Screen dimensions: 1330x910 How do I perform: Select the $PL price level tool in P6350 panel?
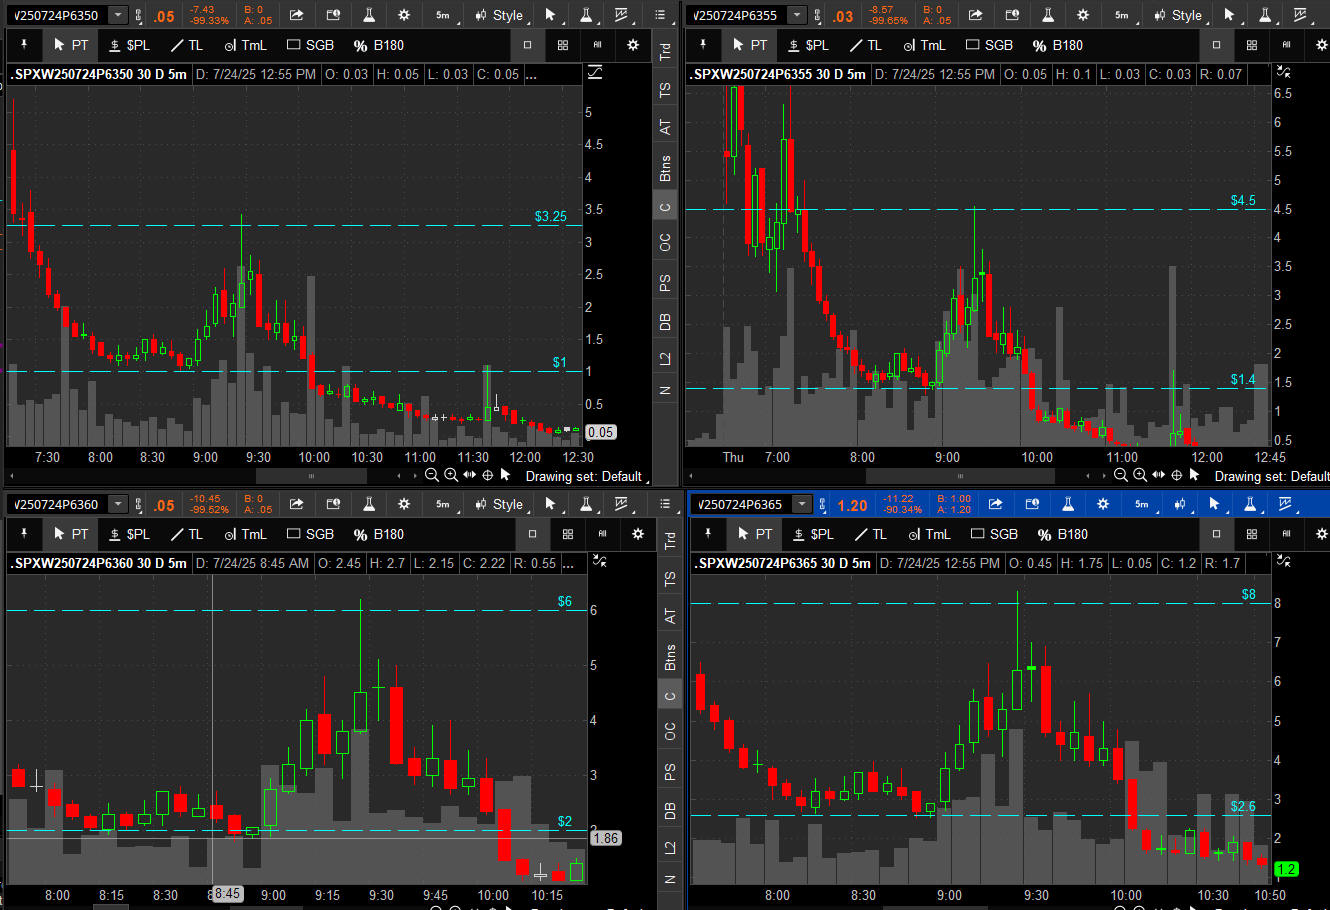pyautogui.click(x=129, y=45)
